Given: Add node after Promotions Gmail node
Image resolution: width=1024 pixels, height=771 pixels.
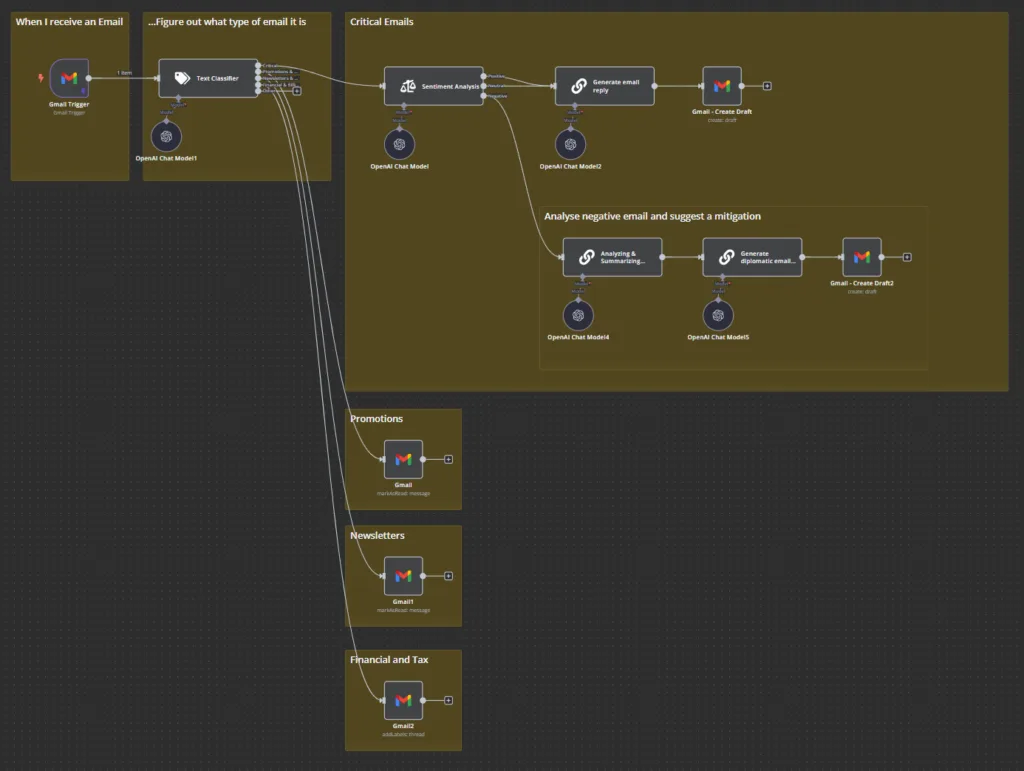Looking at the screenshot, I should point(449,460).
